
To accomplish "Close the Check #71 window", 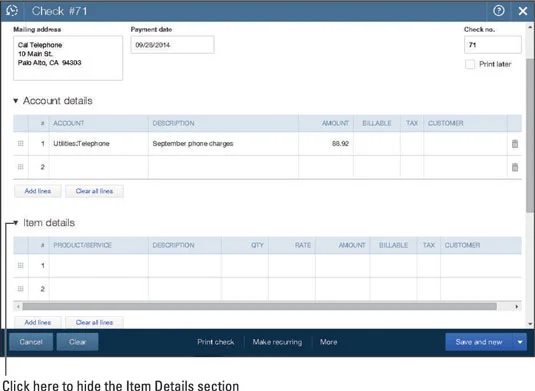I will [523, 11].
